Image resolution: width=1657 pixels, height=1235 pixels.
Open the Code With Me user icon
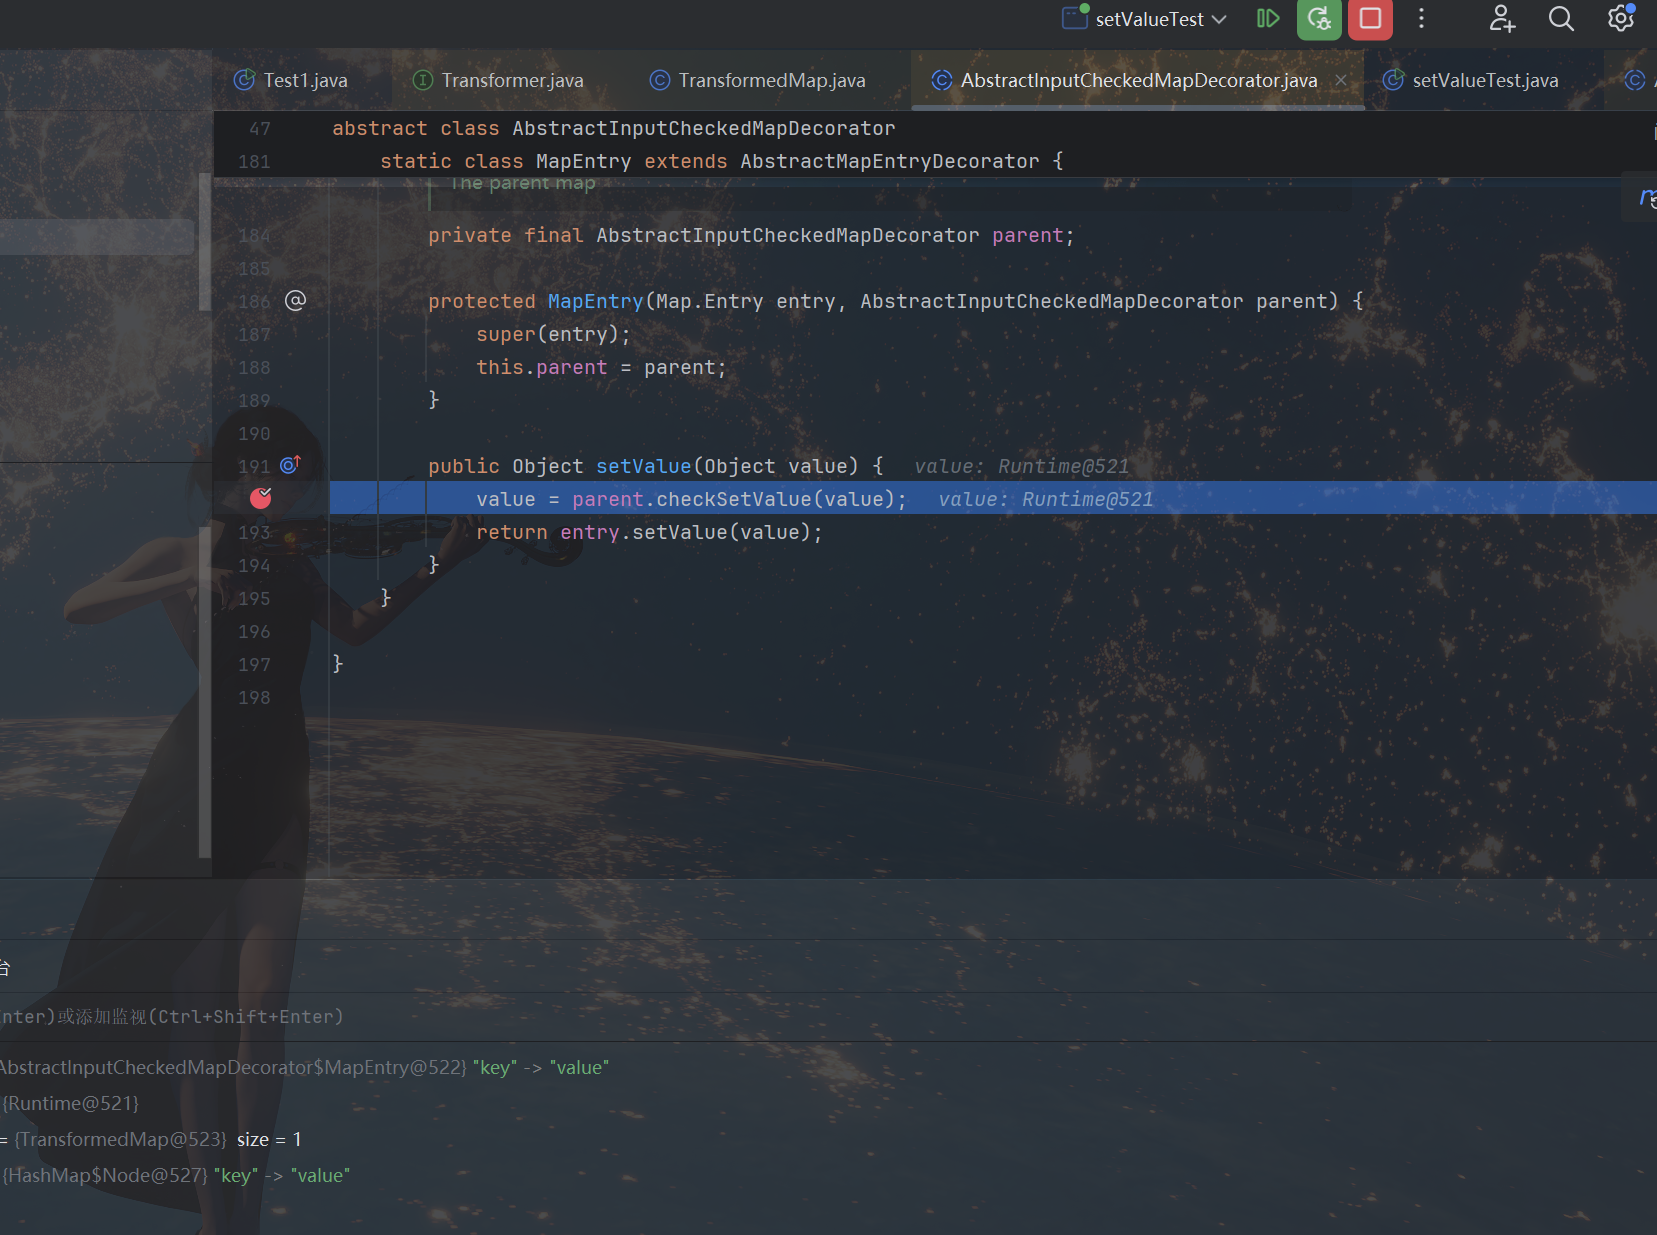point(1502,19)
